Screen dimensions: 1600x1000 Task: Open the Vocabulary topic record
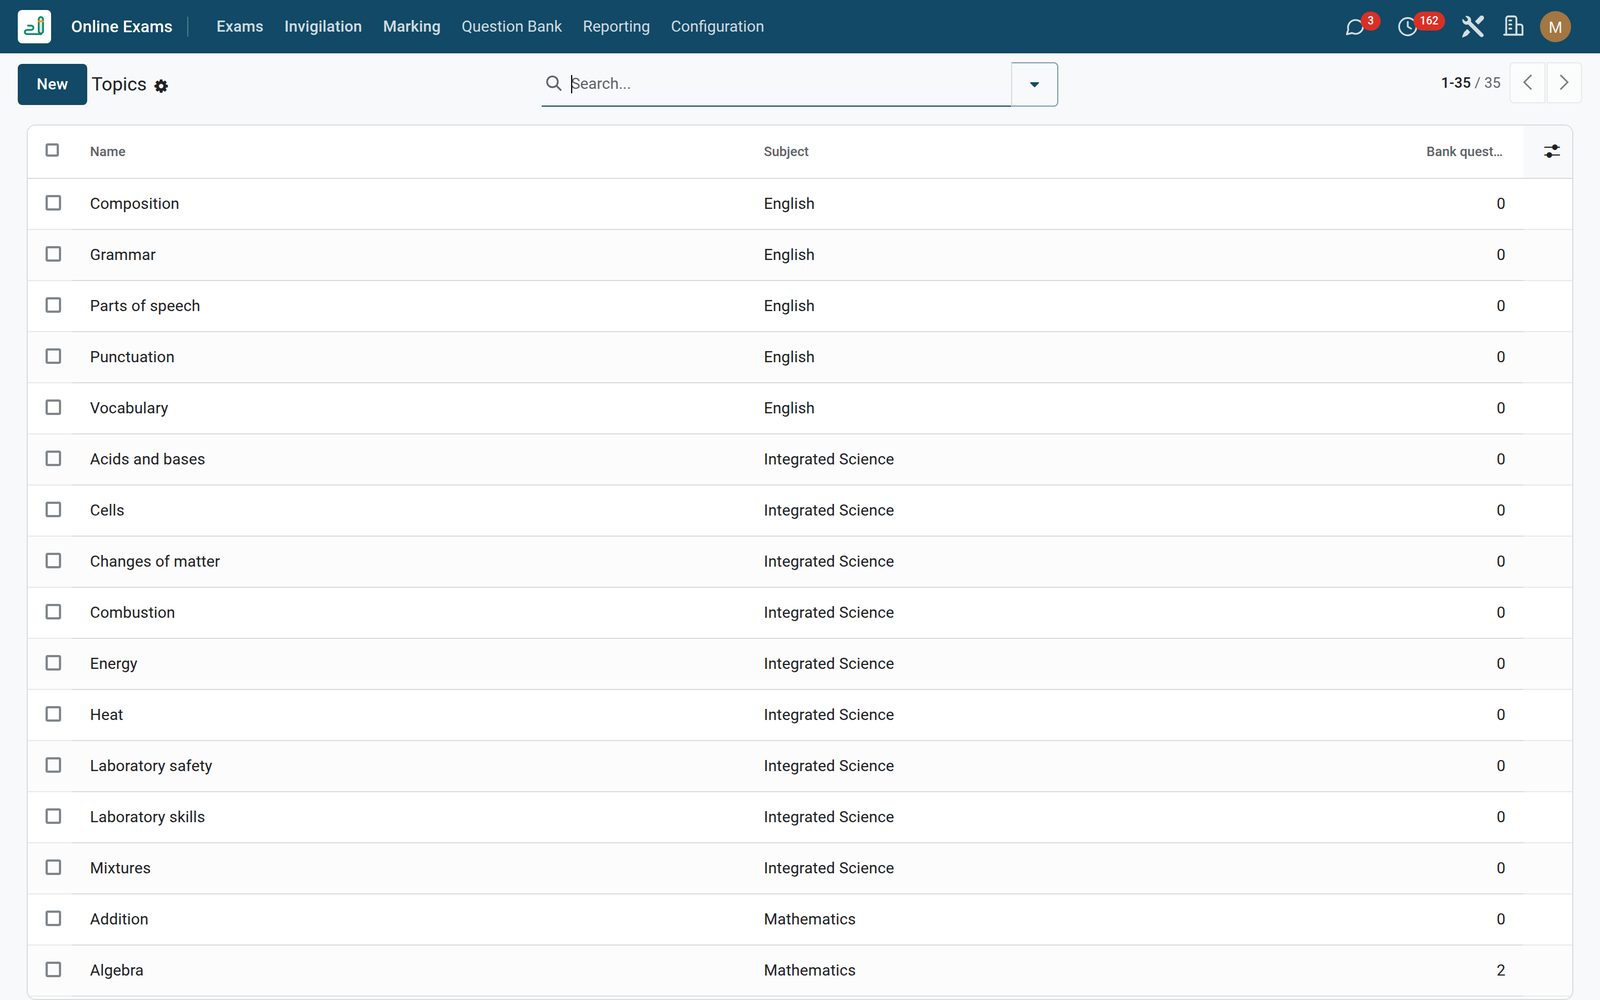(x=129, y=407)
